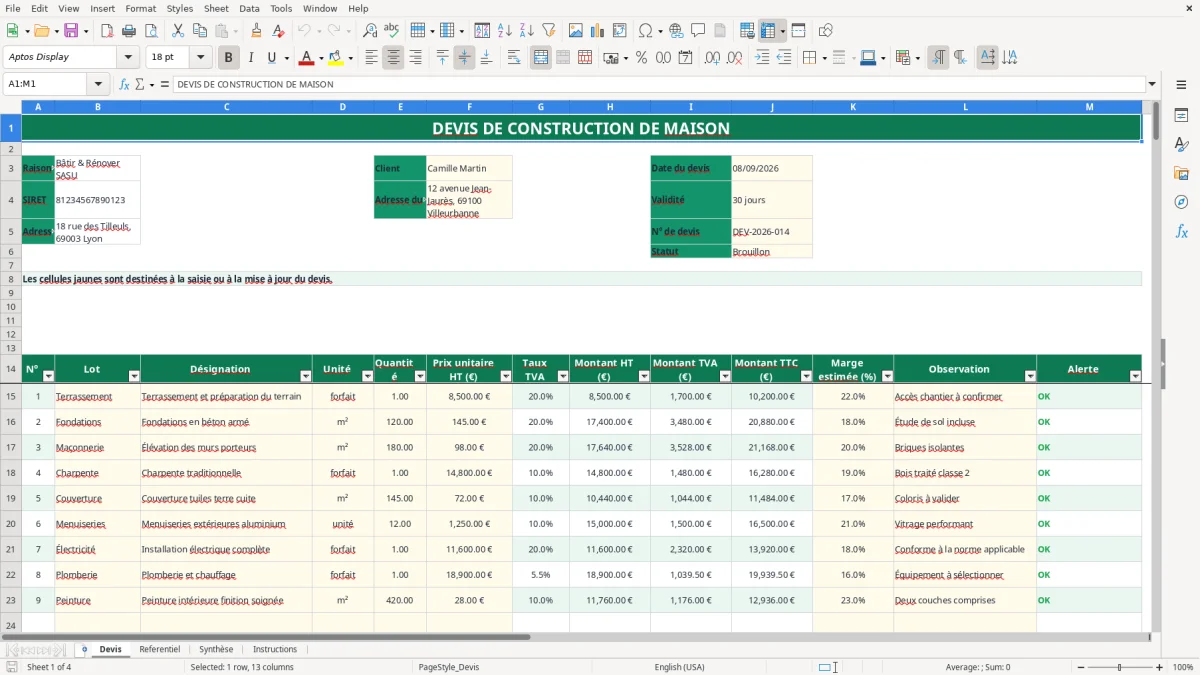Click English (USA) language in status bar

[680, 667]
